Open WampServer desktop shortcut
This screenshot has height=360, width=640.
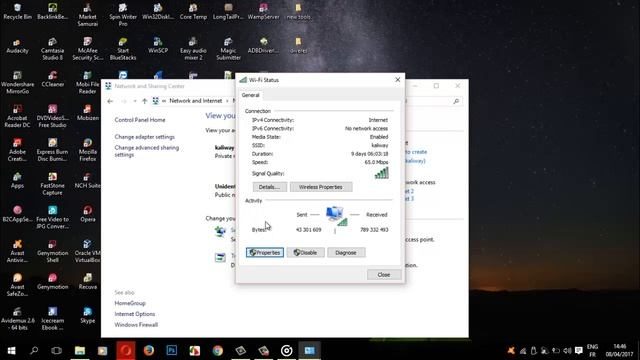coord(263,11)
